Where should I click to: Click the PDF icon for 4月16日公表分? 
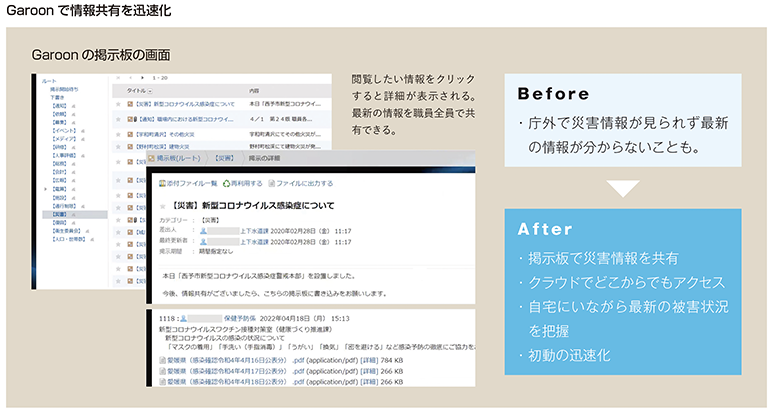click(163, 360)
